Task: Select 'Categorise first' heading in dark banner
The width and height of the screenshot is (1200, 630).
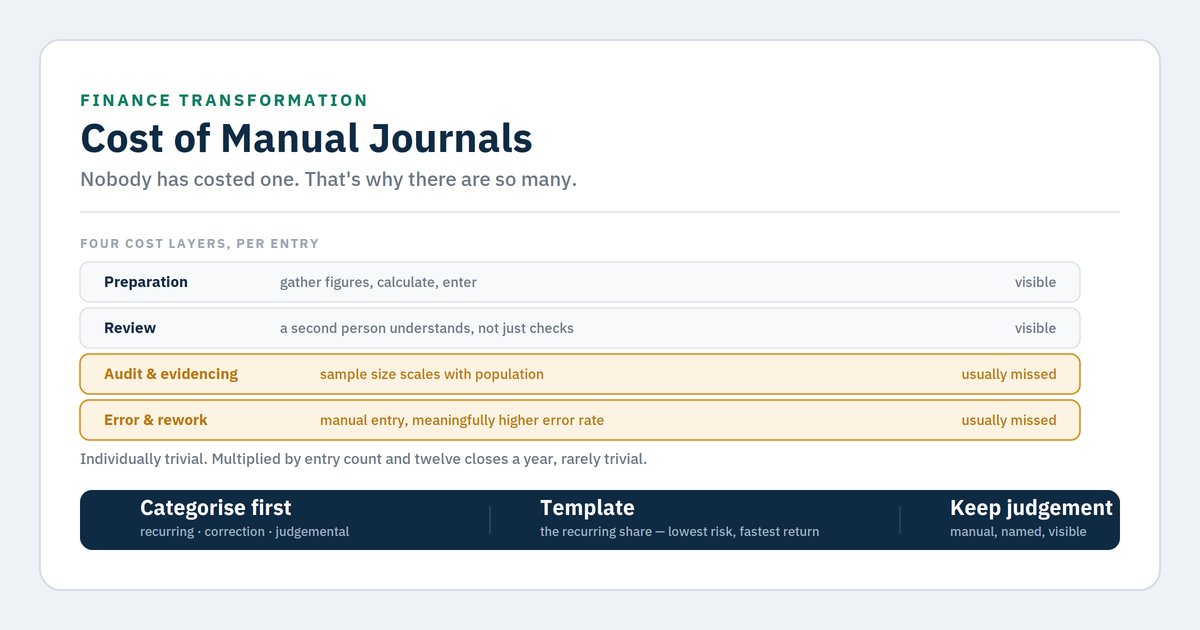Action: pos(216,508)
